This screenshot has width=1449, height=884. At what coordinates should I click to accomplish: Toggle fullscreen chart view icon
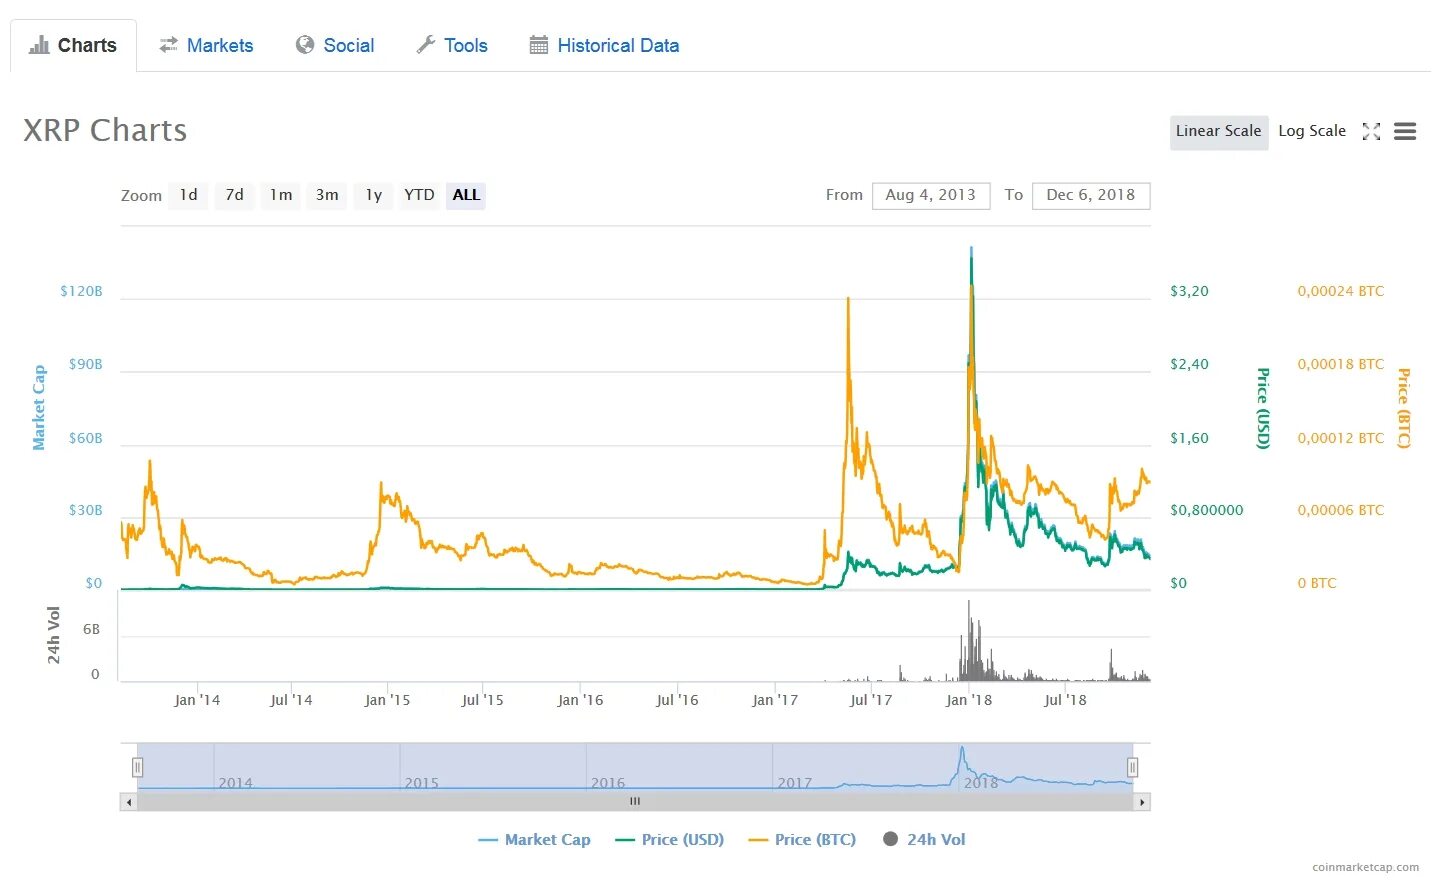point(1371,132)
